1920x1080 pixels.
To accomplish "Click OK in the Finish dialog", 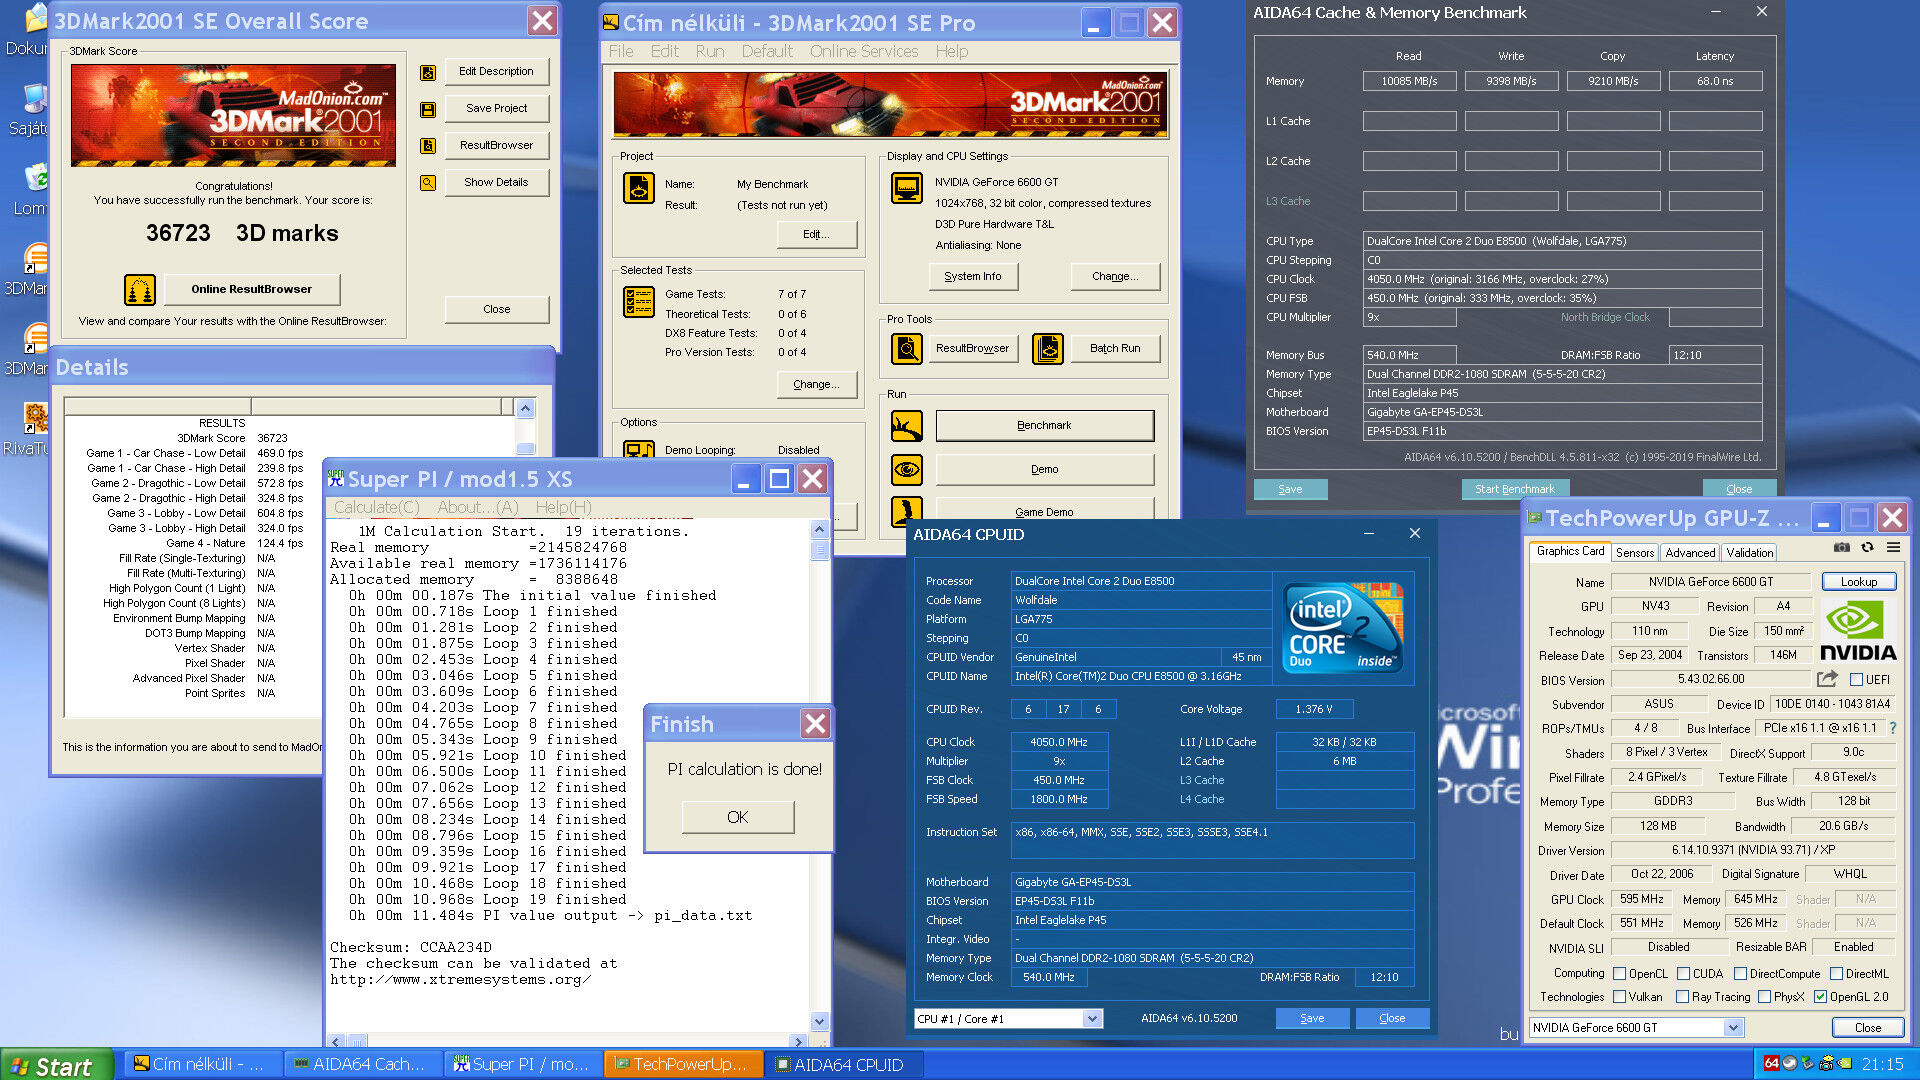I will pos(738,817).
